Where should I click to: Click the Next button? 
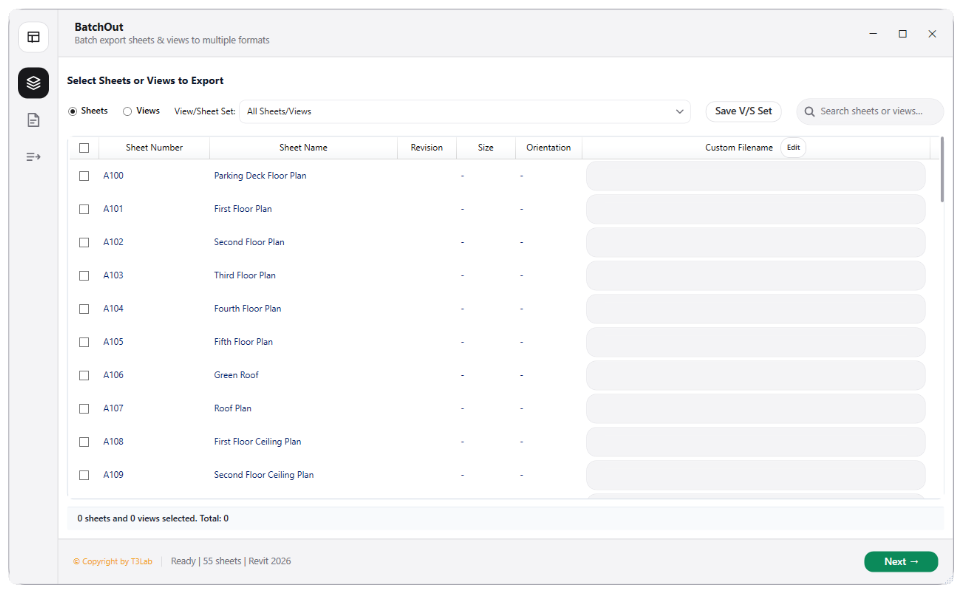901,561
